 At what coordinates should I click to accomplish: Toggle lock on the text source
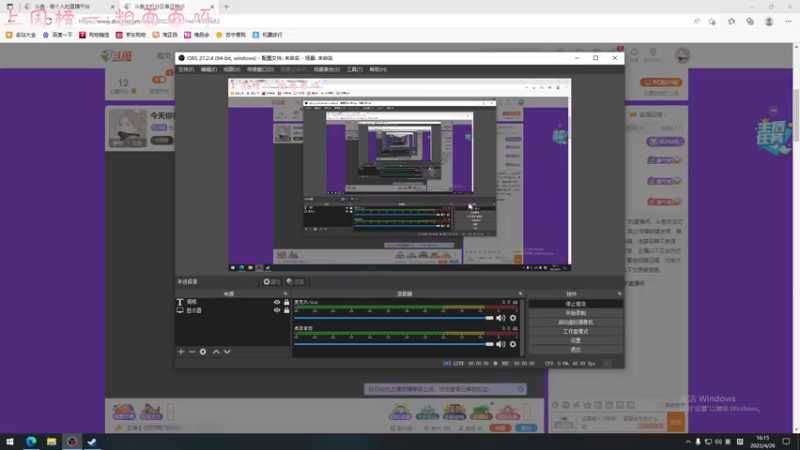(x=286, y=302)
